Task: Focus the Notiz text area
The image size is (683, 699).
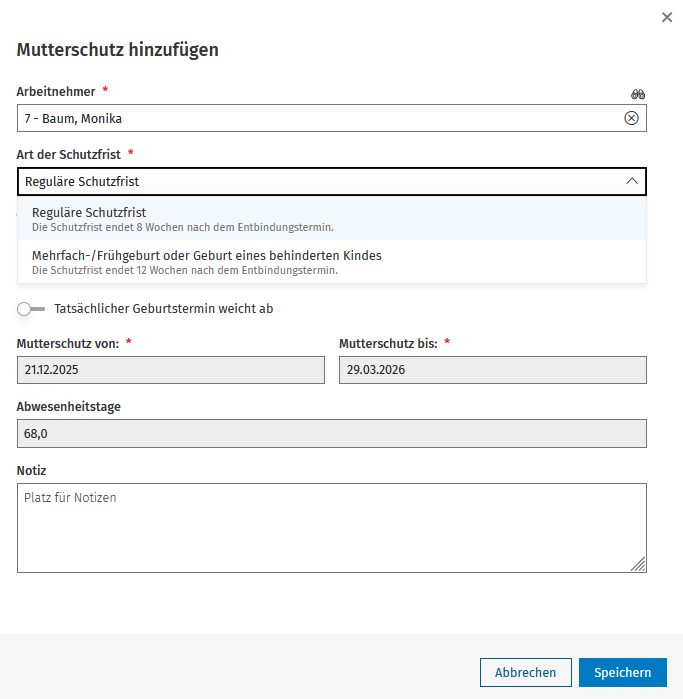Action: click(332, 528)
